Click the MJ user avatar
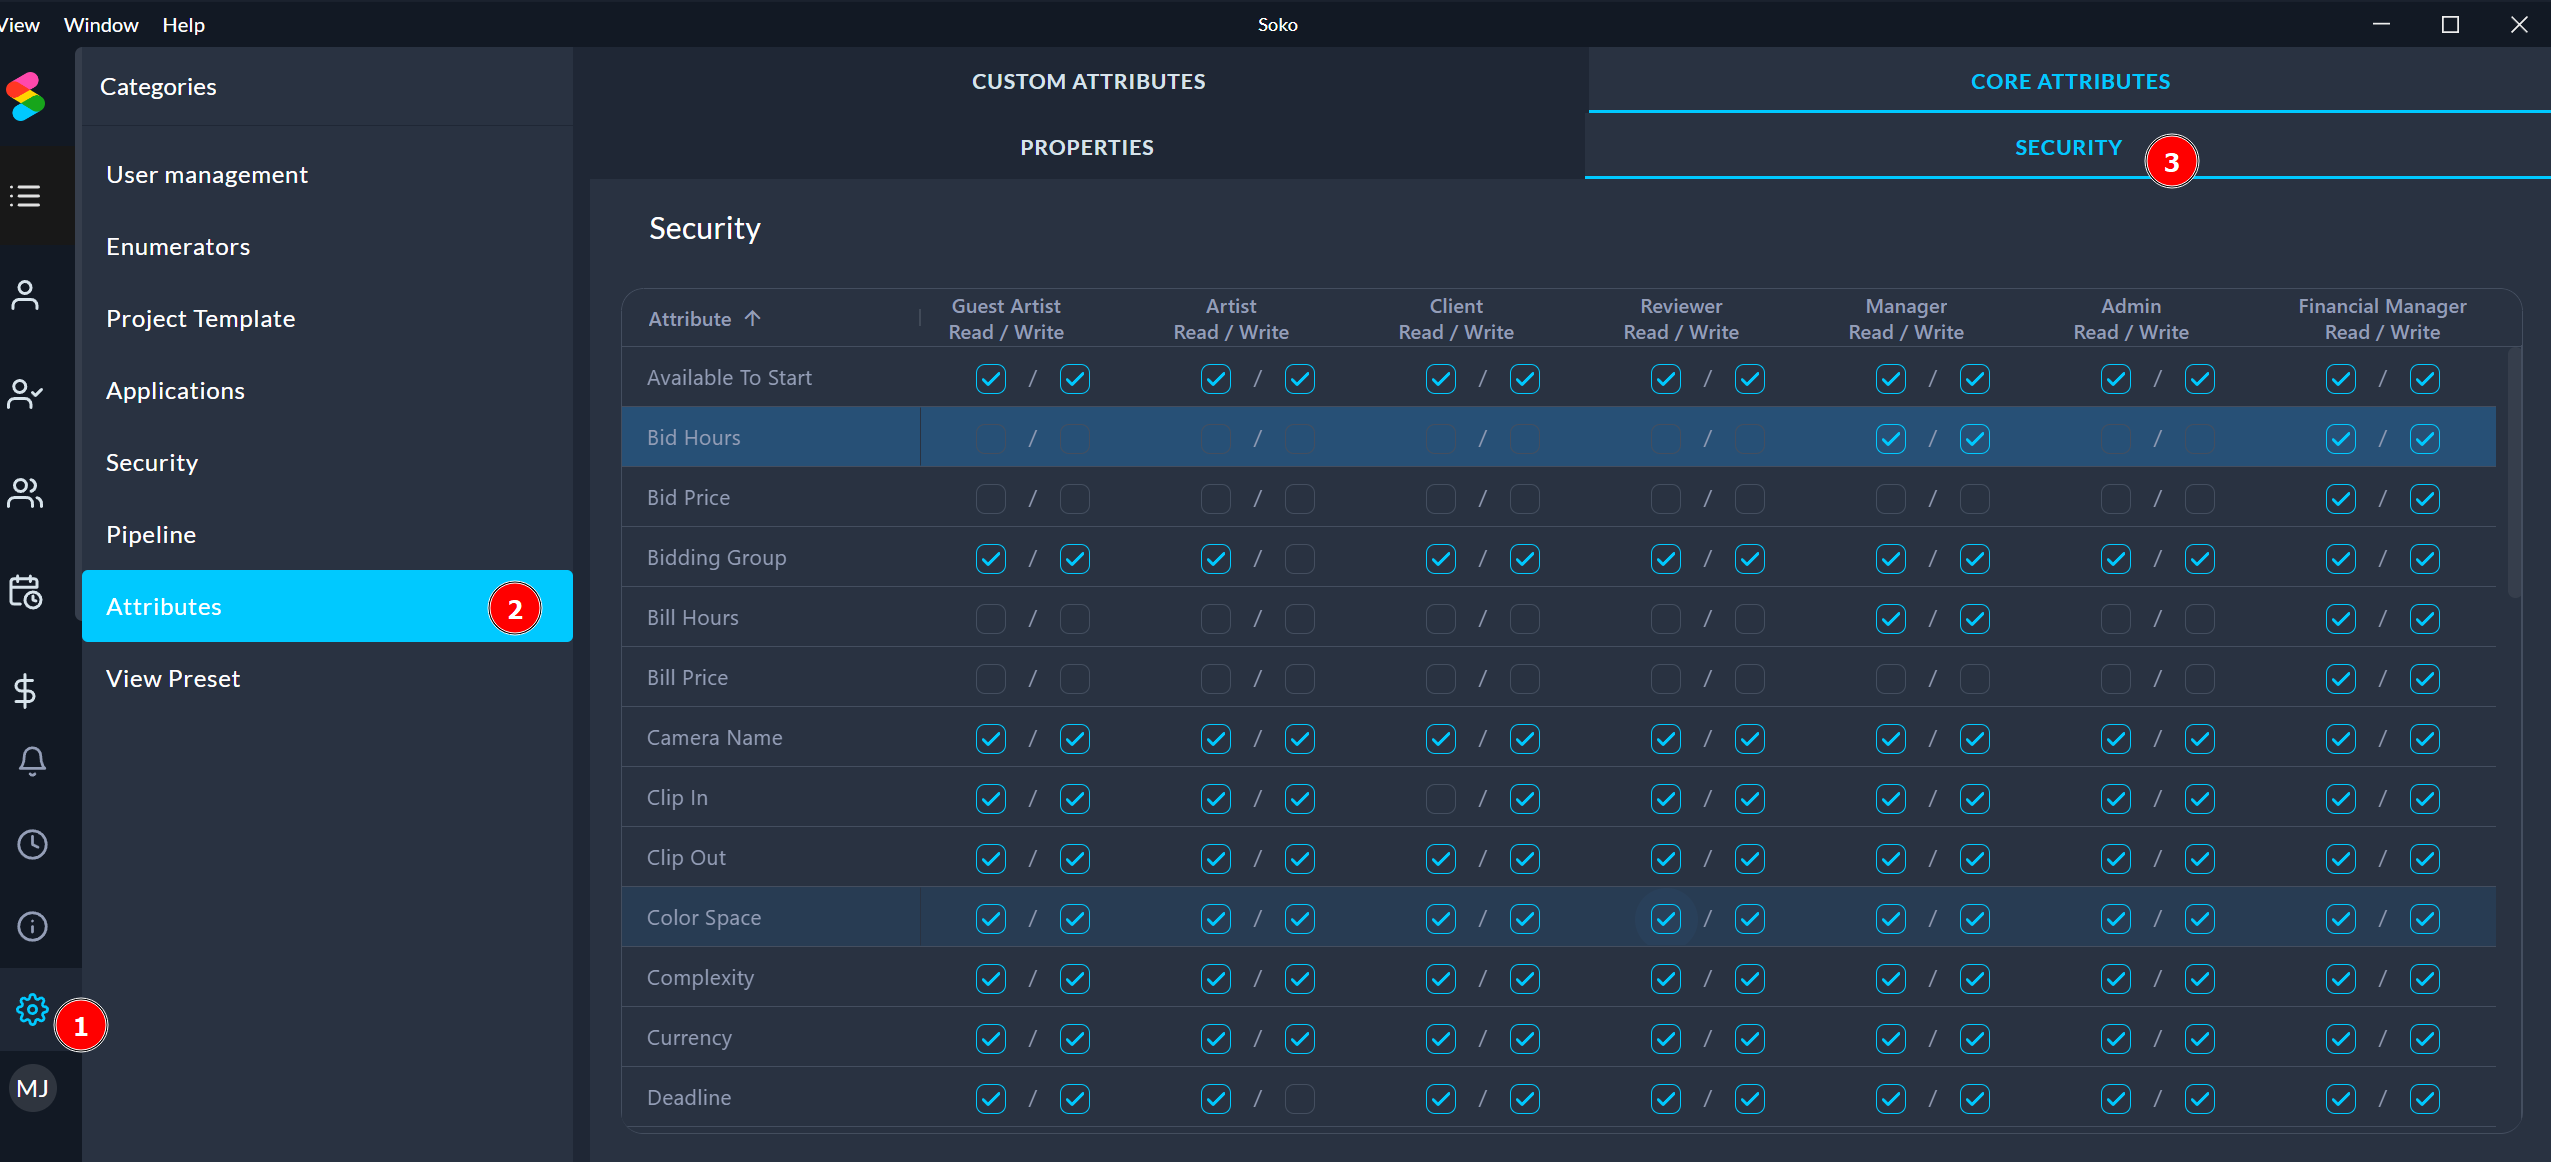This screenshot has width=2551, height=1162. click(32, 1088)
